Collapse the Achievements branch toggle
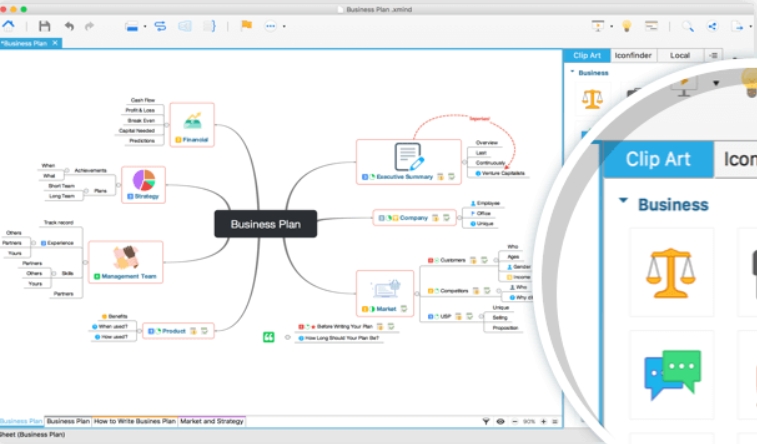 point(67,170)
